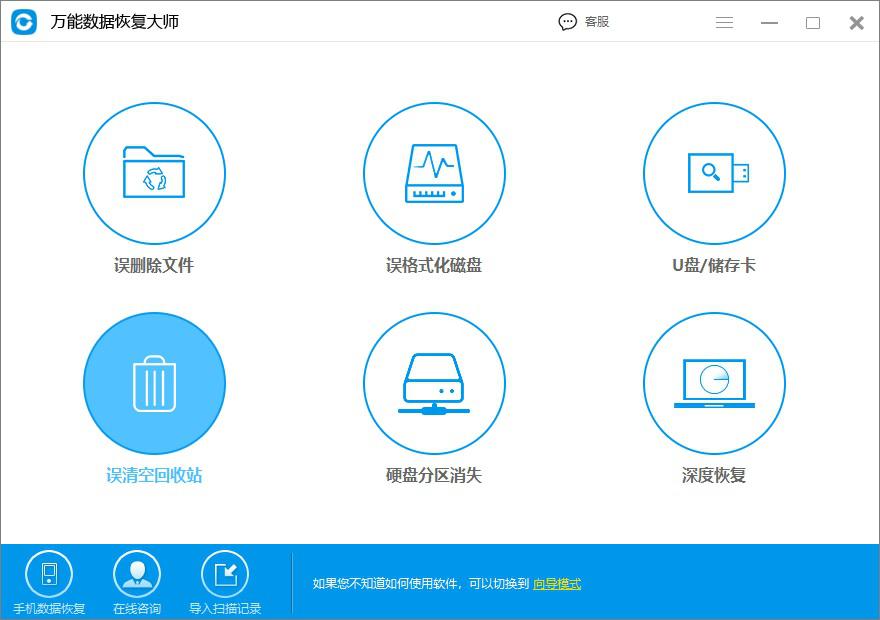This screenshot has height=620, width=880.
Task: Select the 误格式化磁盘 disk icon
Action: click(434, 173)
